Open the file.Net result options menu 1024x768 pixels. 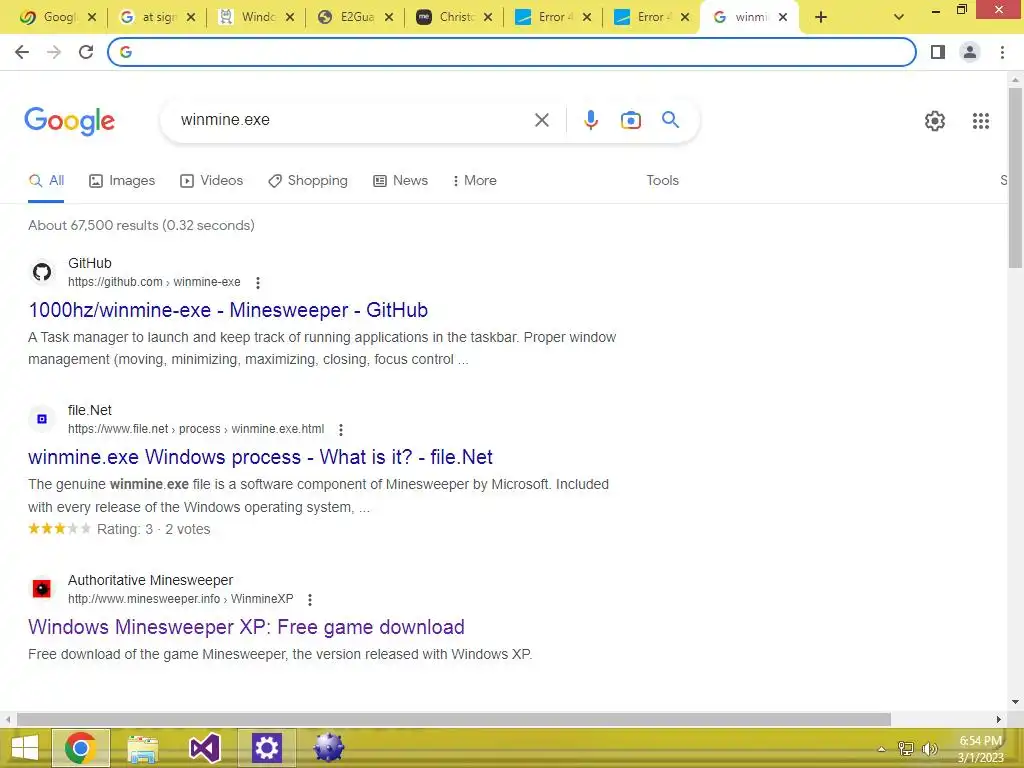pos(341,430)
